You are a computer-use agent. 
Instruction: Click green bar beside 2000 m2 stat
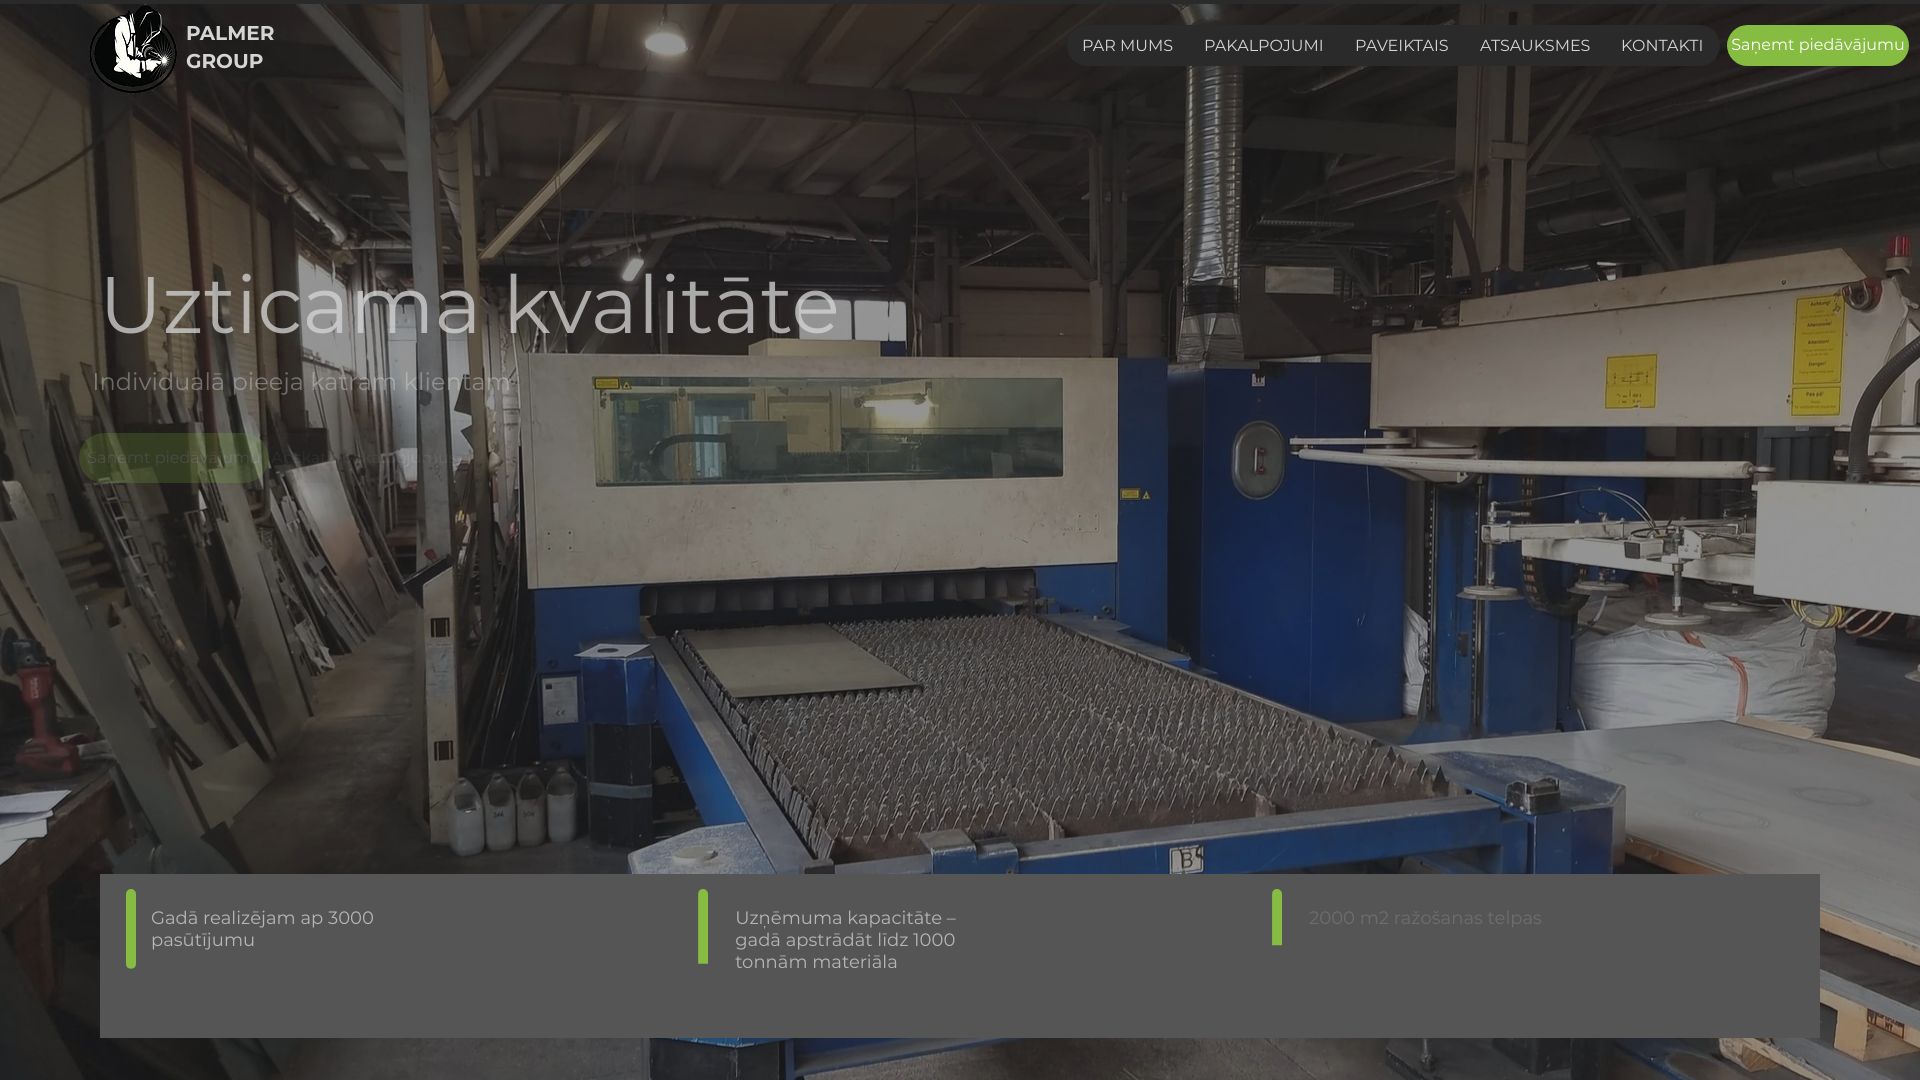[x=1277, y=917]
